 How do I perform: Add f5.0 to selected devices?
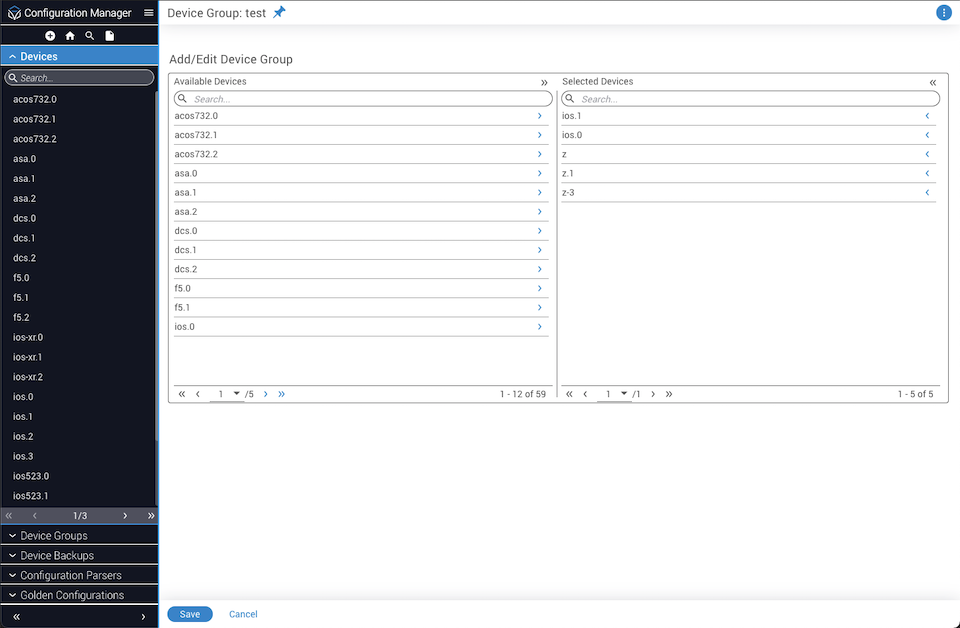point(539,288)
